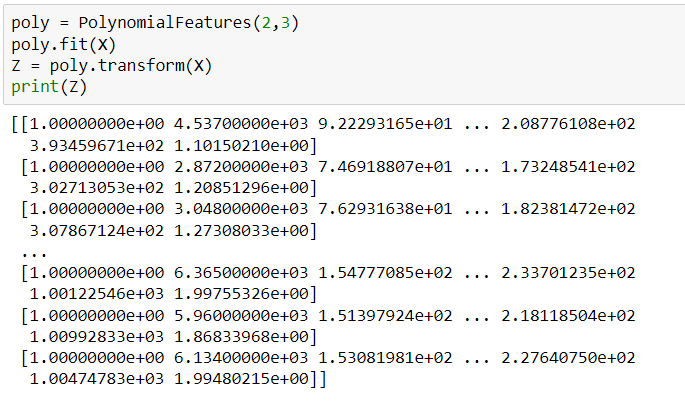The image size is (685, 405).
Task: Click output value 7.46918807e+01
Action: pos(385,167)
